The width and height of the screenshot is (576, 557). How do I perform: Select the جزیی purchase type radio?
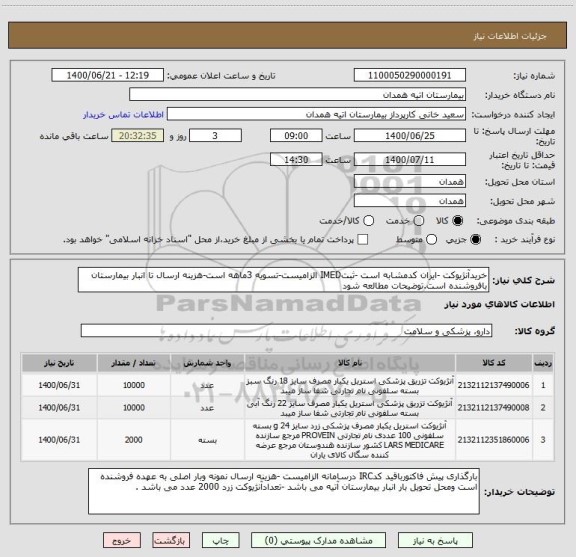[475, 240]
